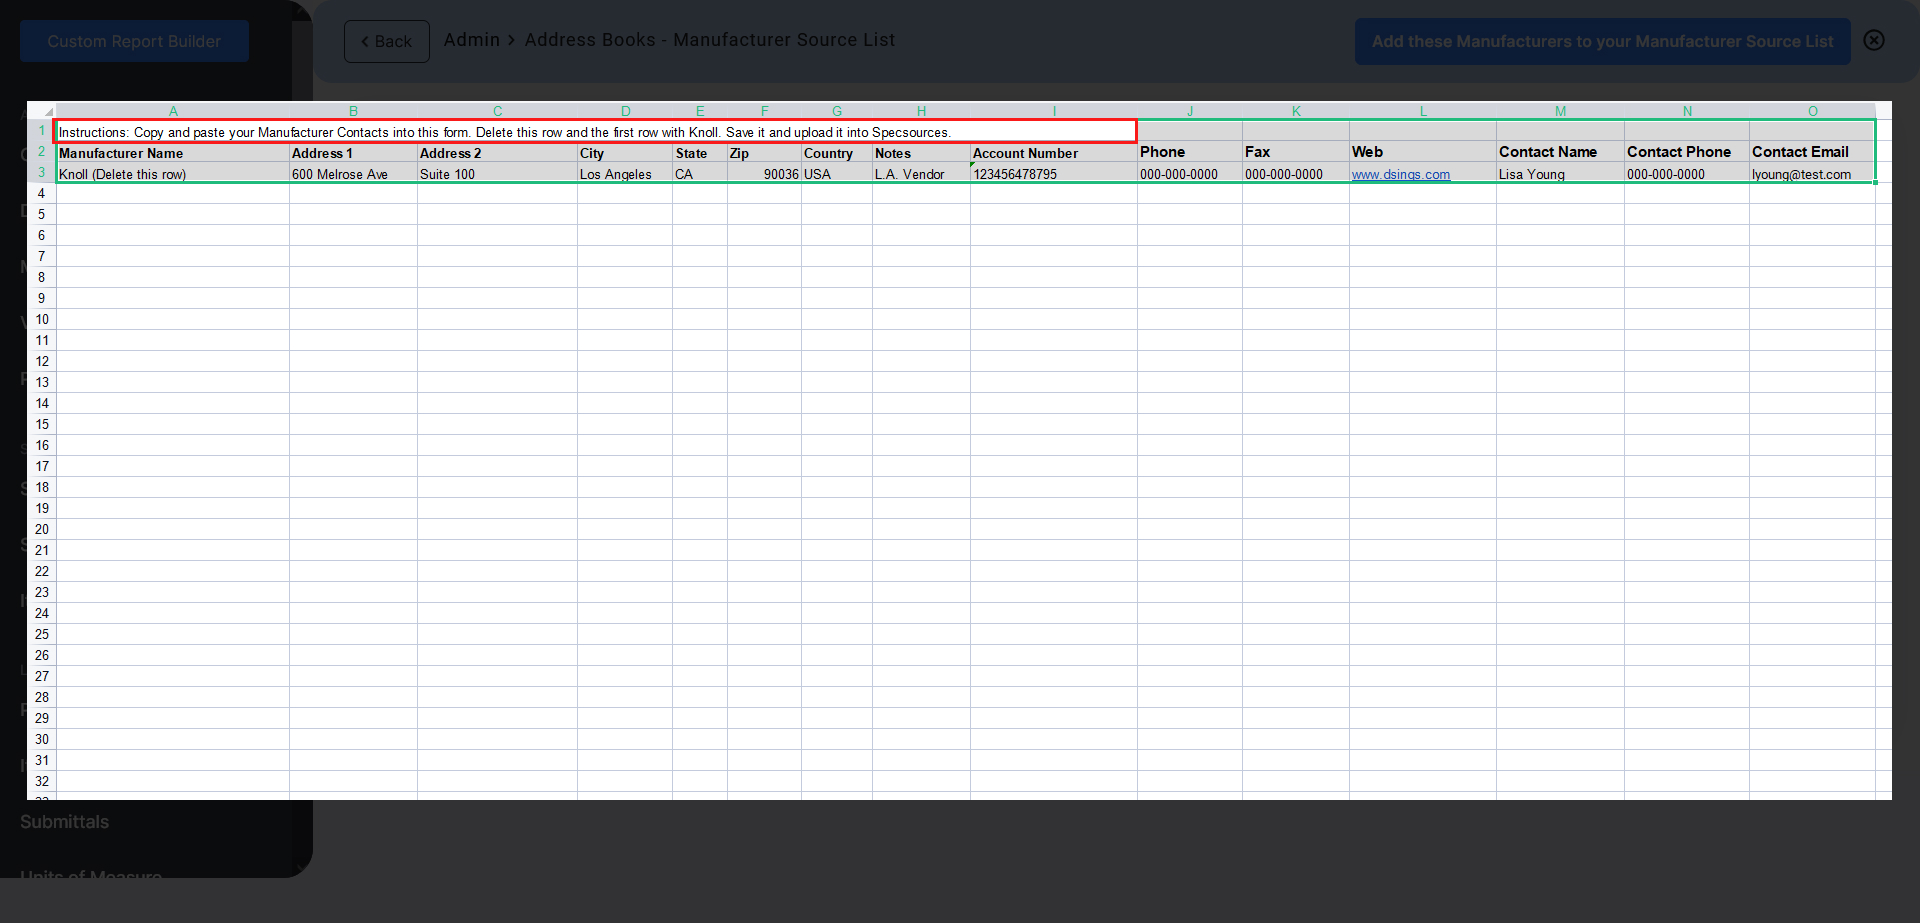Select the Manufacturer Name header cell

tap(173, 153)
